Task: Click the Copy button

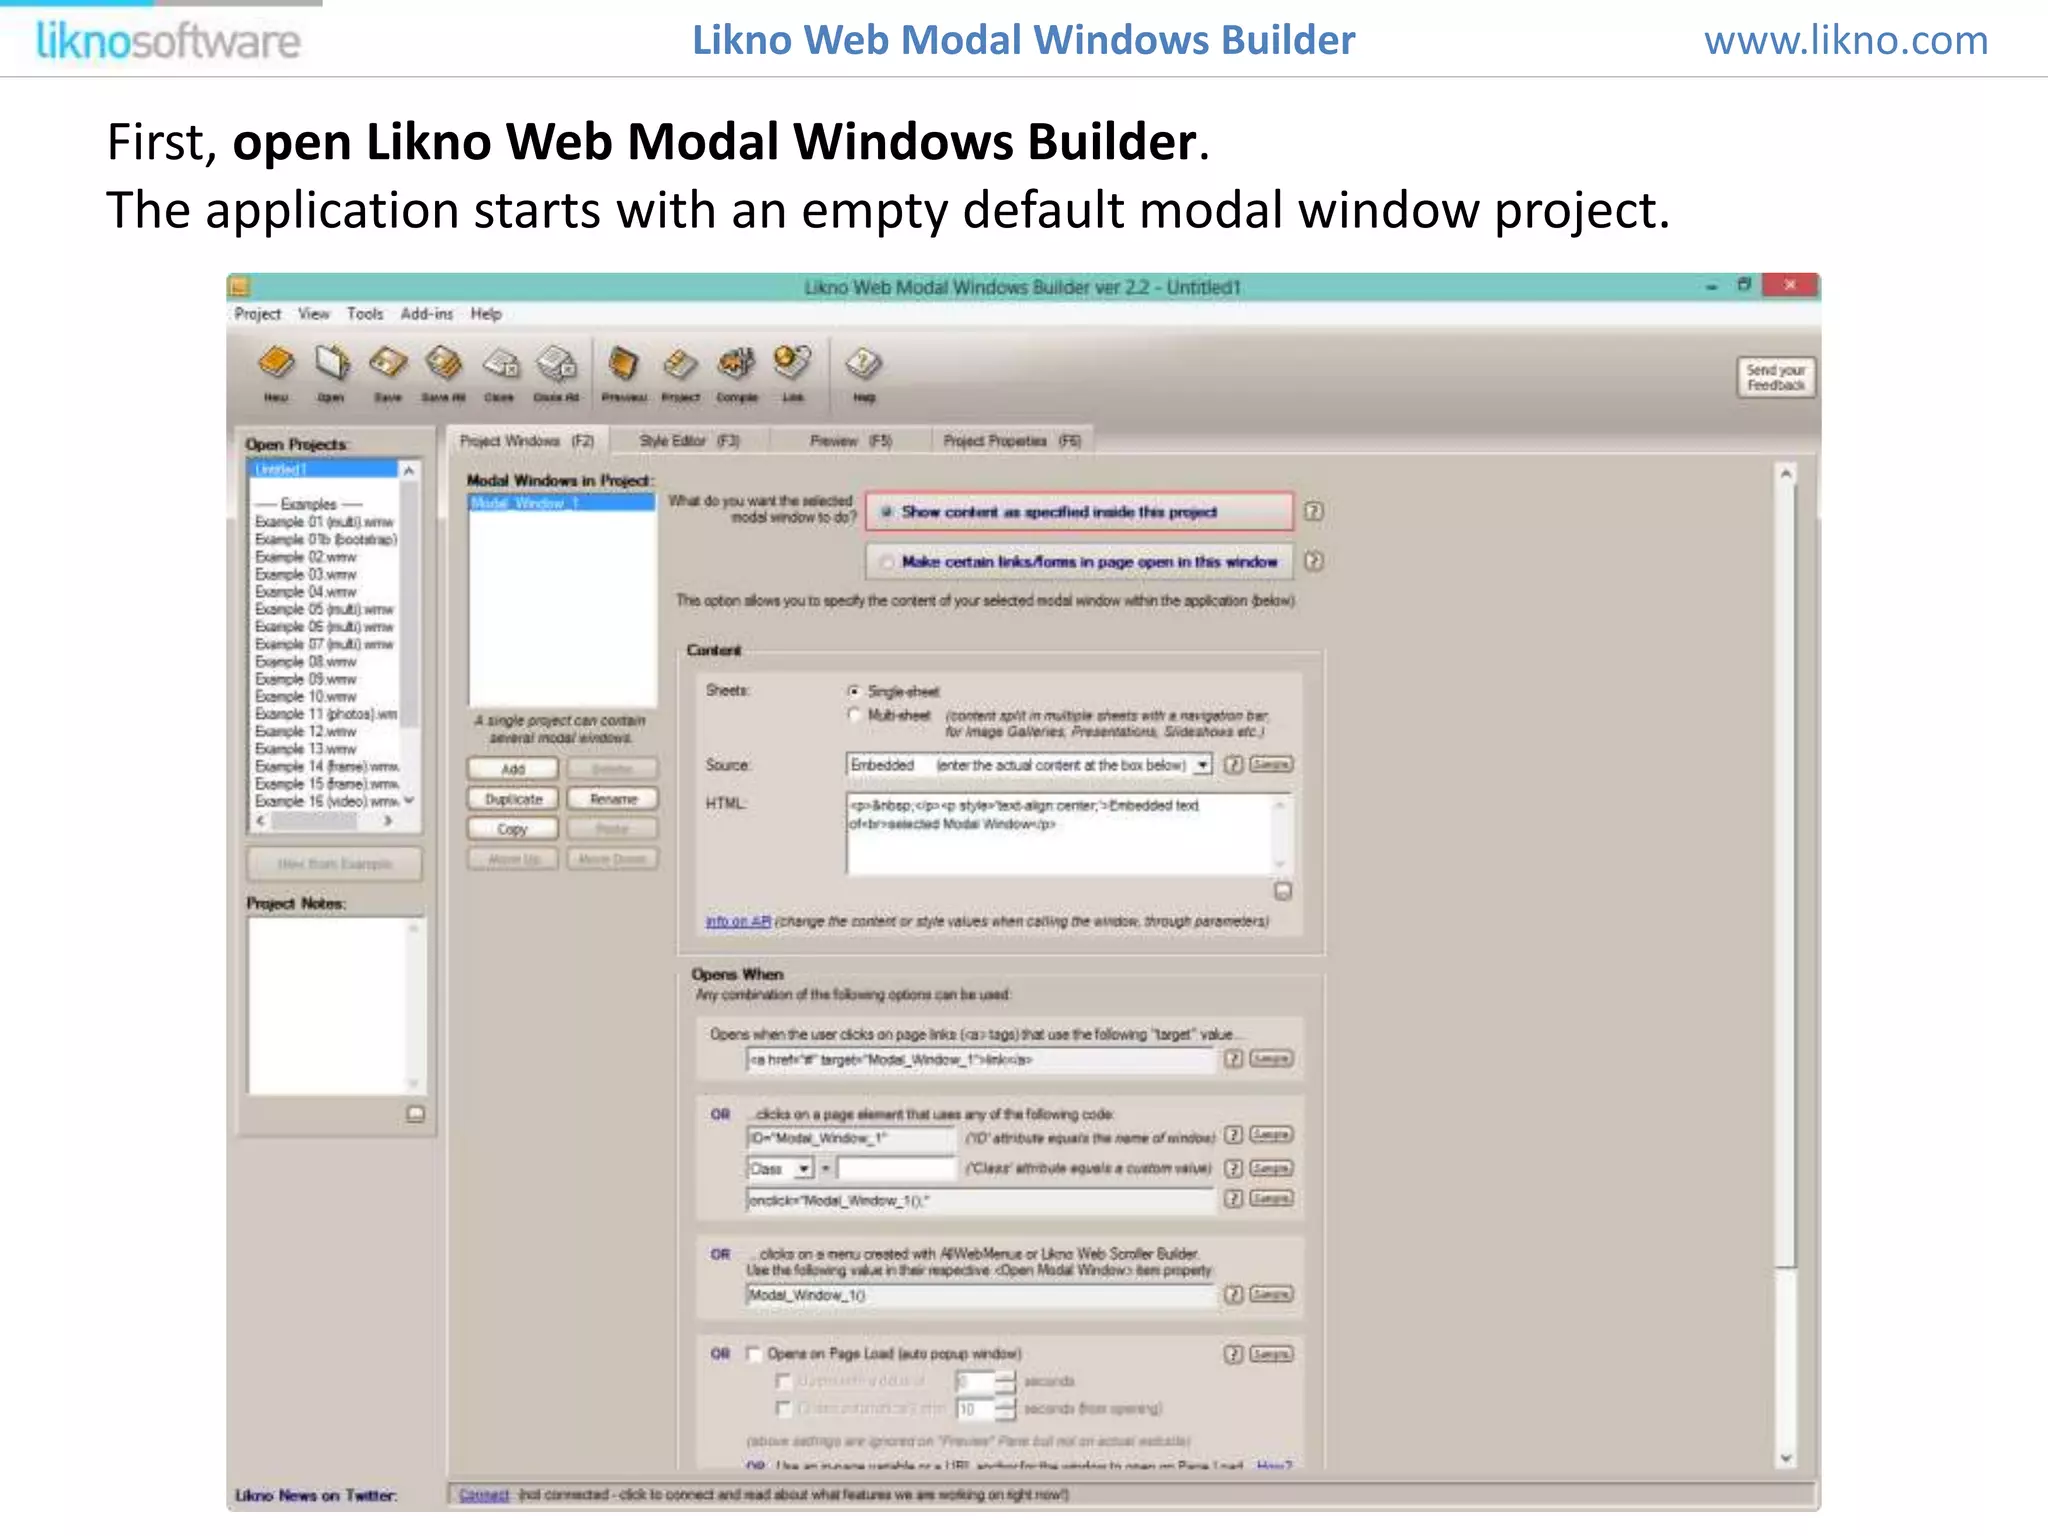Action: [x=513, y=829]
